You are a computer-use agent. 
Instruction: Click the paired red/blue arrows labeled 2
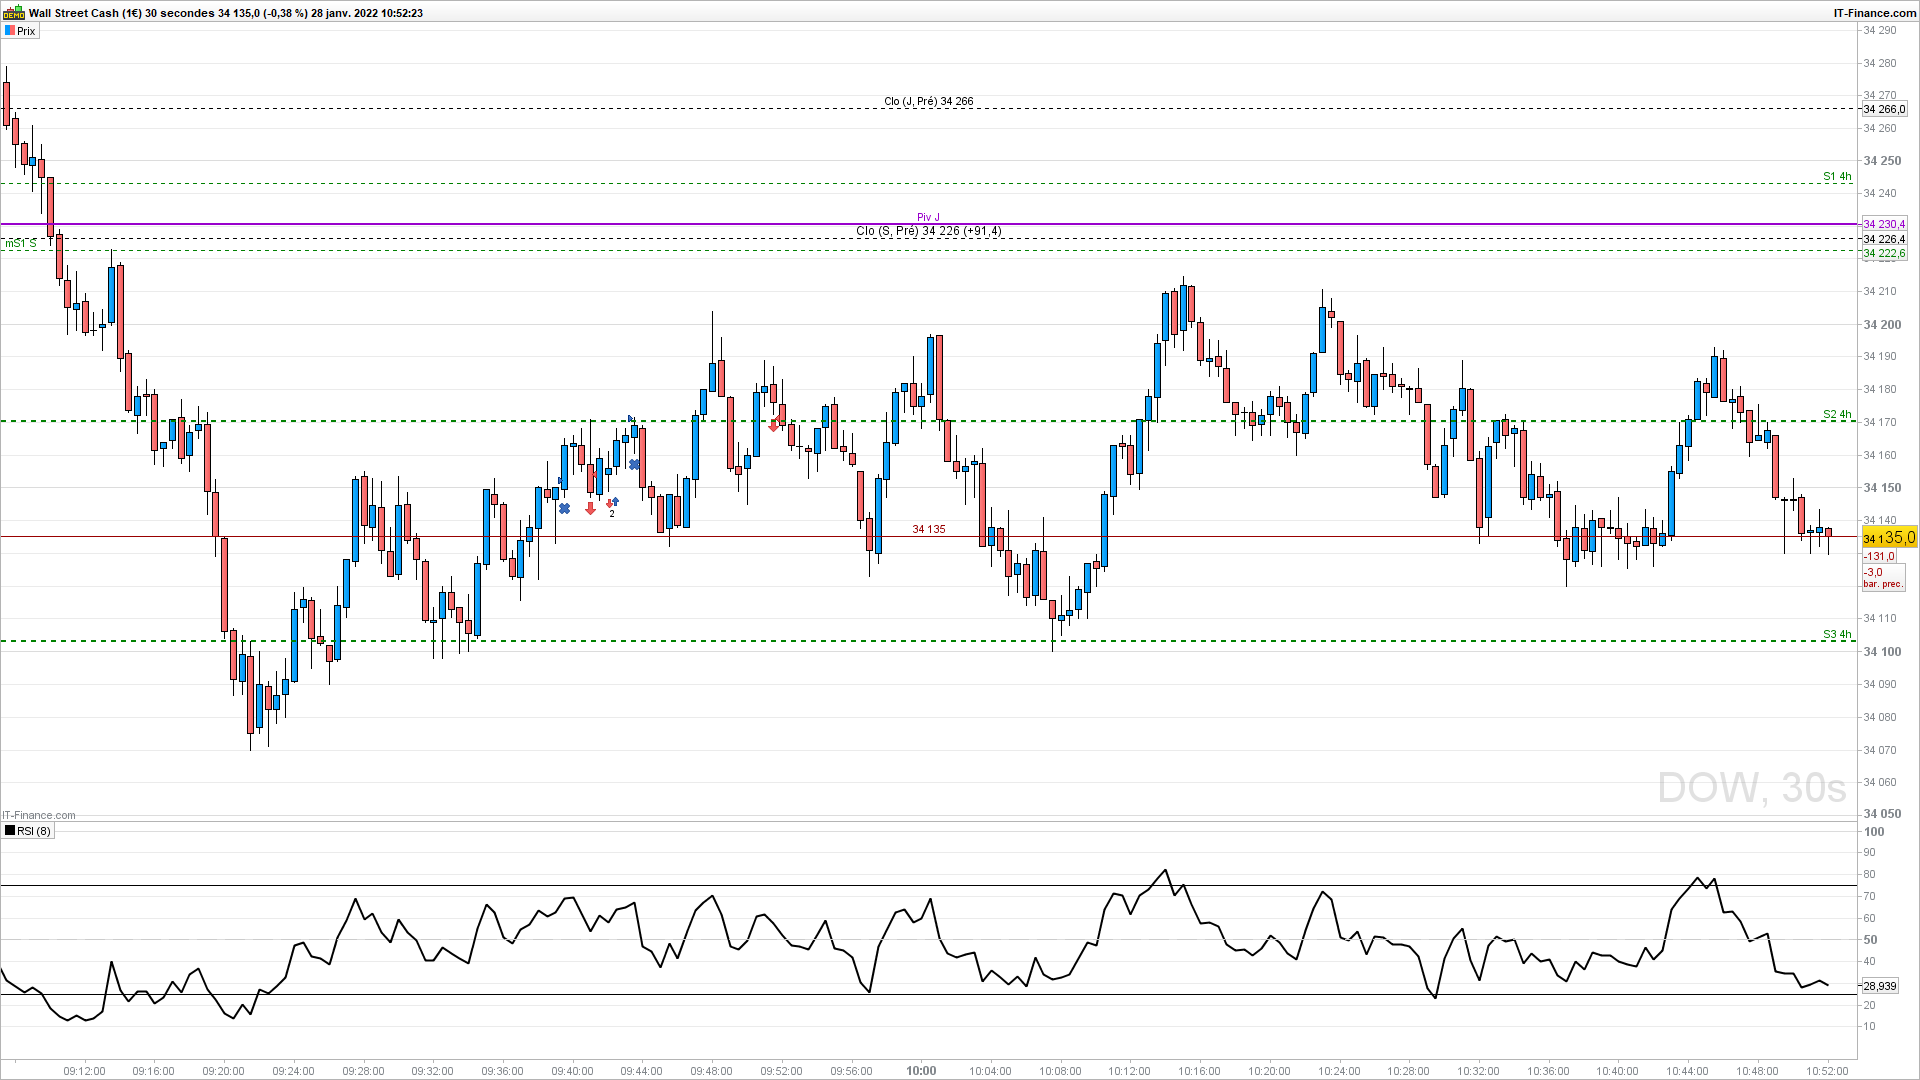point(612,504)
